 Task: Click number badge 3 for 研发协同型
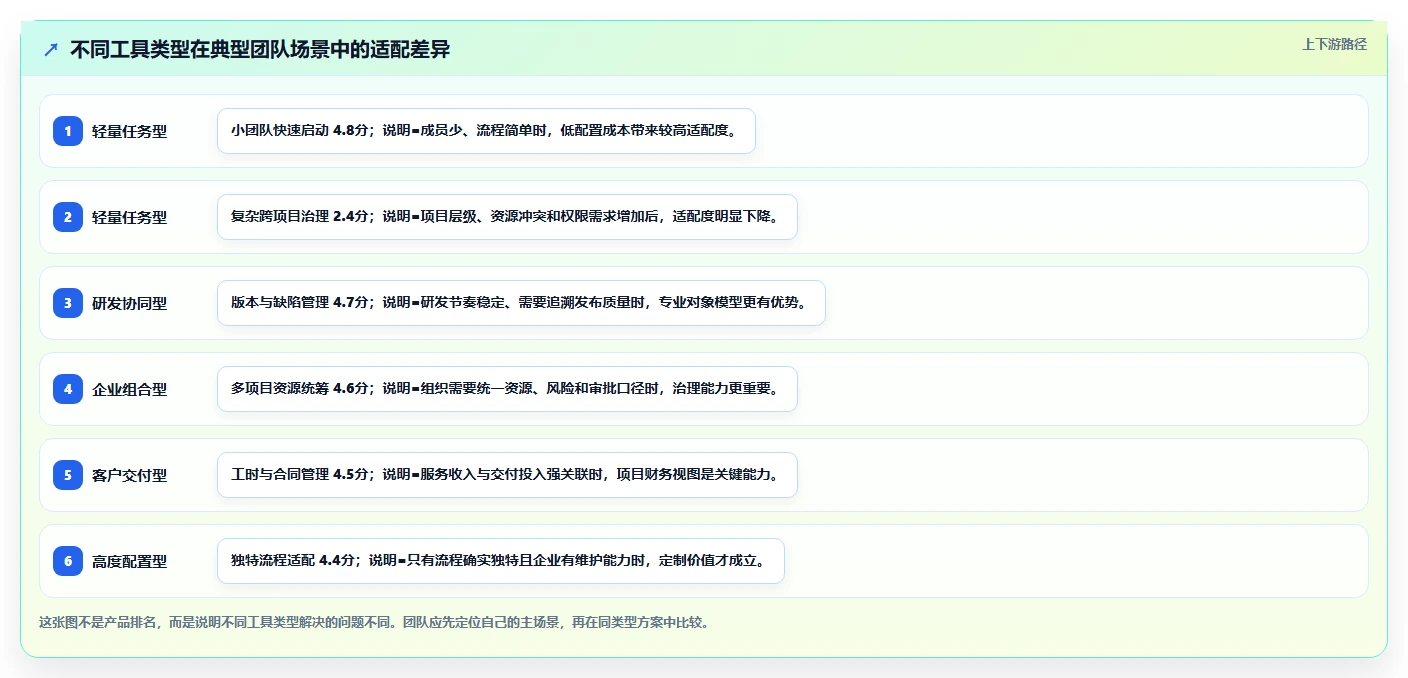point(68,303)
